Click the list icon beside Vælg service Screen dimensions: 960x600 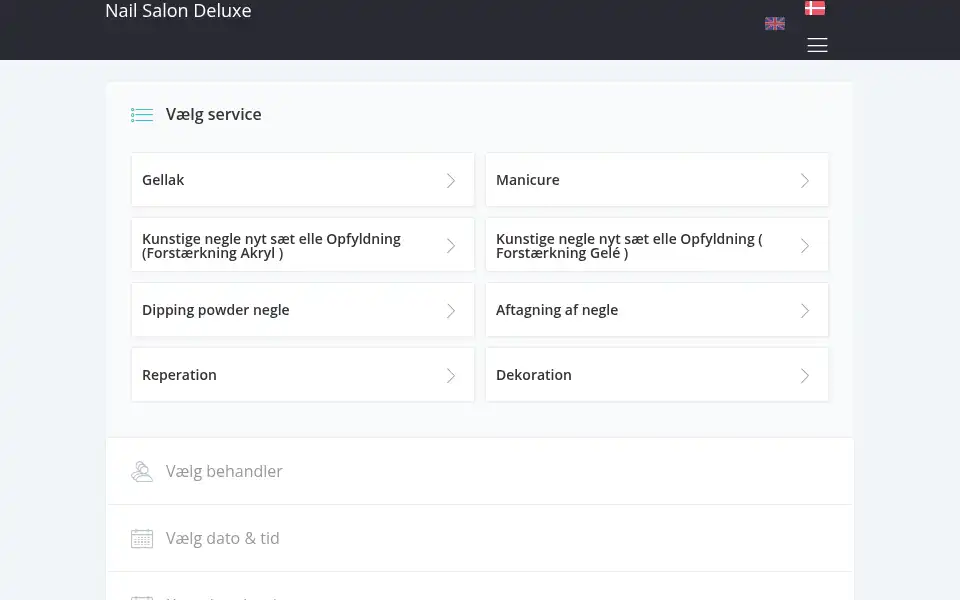coord(142,114)
